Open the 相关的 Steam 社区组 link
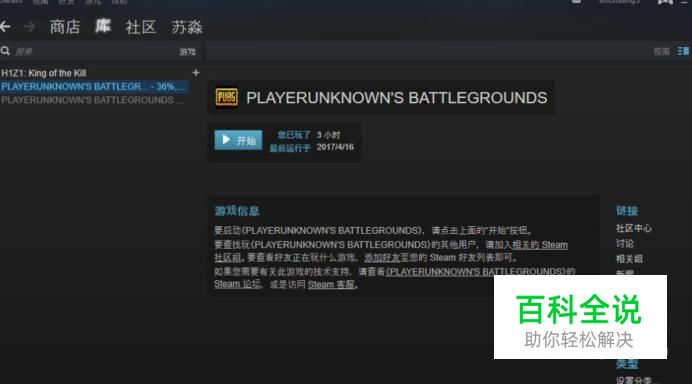692x384 pixels. (540, 245)
